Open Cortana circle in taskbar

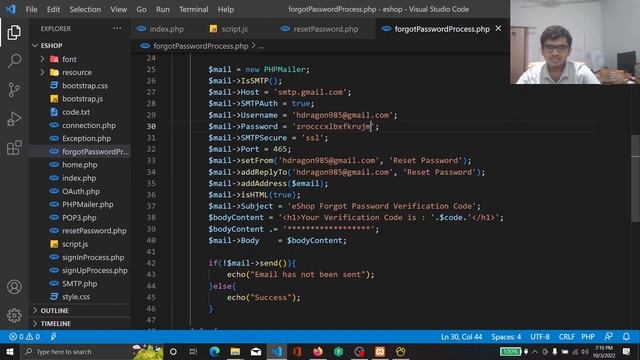[x=173, y=351]
